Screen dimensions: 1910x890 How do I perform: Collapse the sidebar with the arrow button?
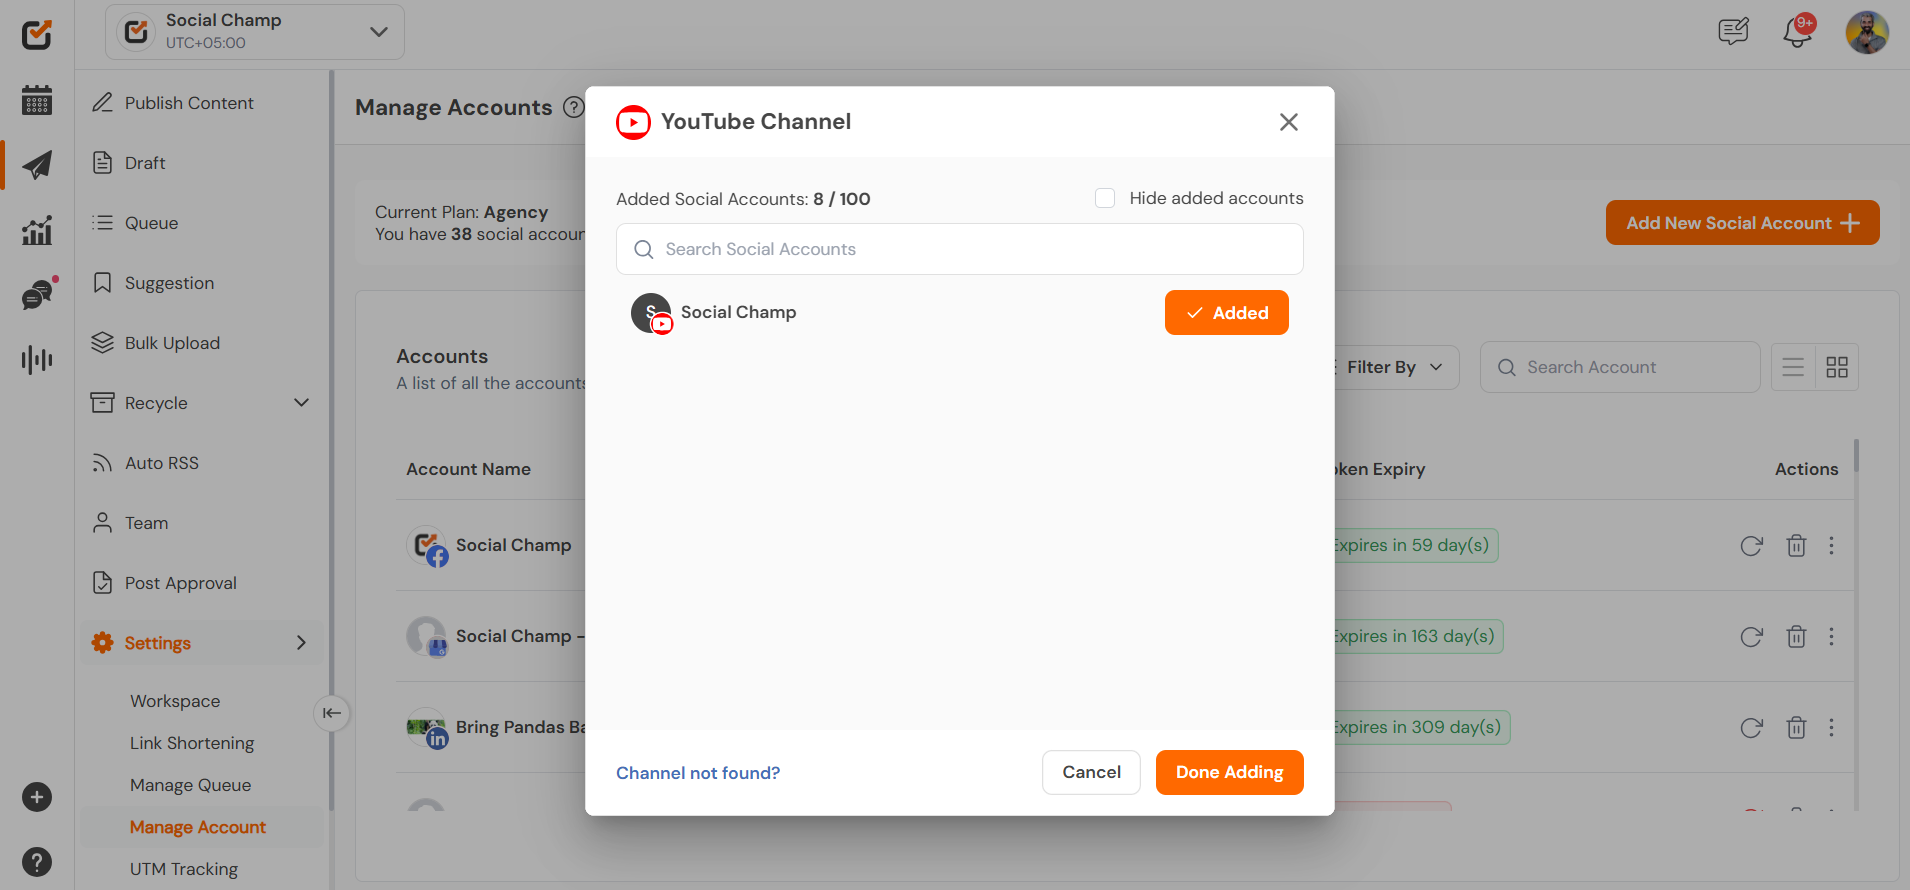[332, 713]
